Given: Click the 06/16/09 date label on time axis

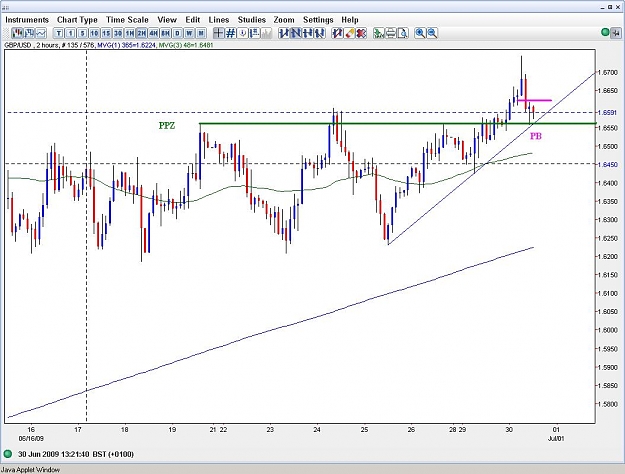Looking at the screenshot, I should pos(31,439).
